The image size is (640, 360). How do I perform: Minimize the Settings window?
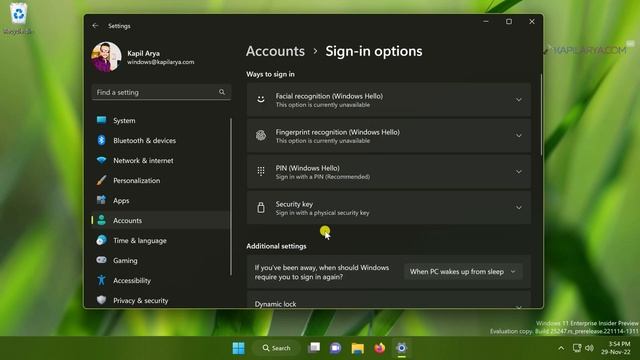486,22
